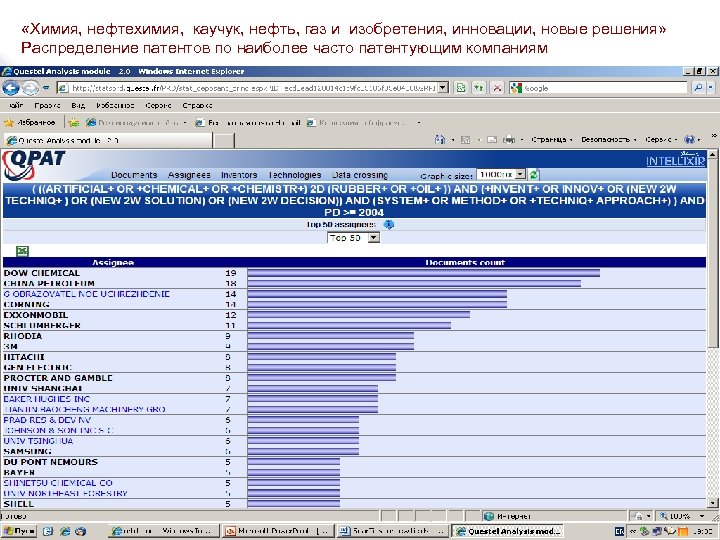Image resolution: width=720 pixels, height=540 pixels.
Task: Go to the Data crossing section
Action: (360, 175)
